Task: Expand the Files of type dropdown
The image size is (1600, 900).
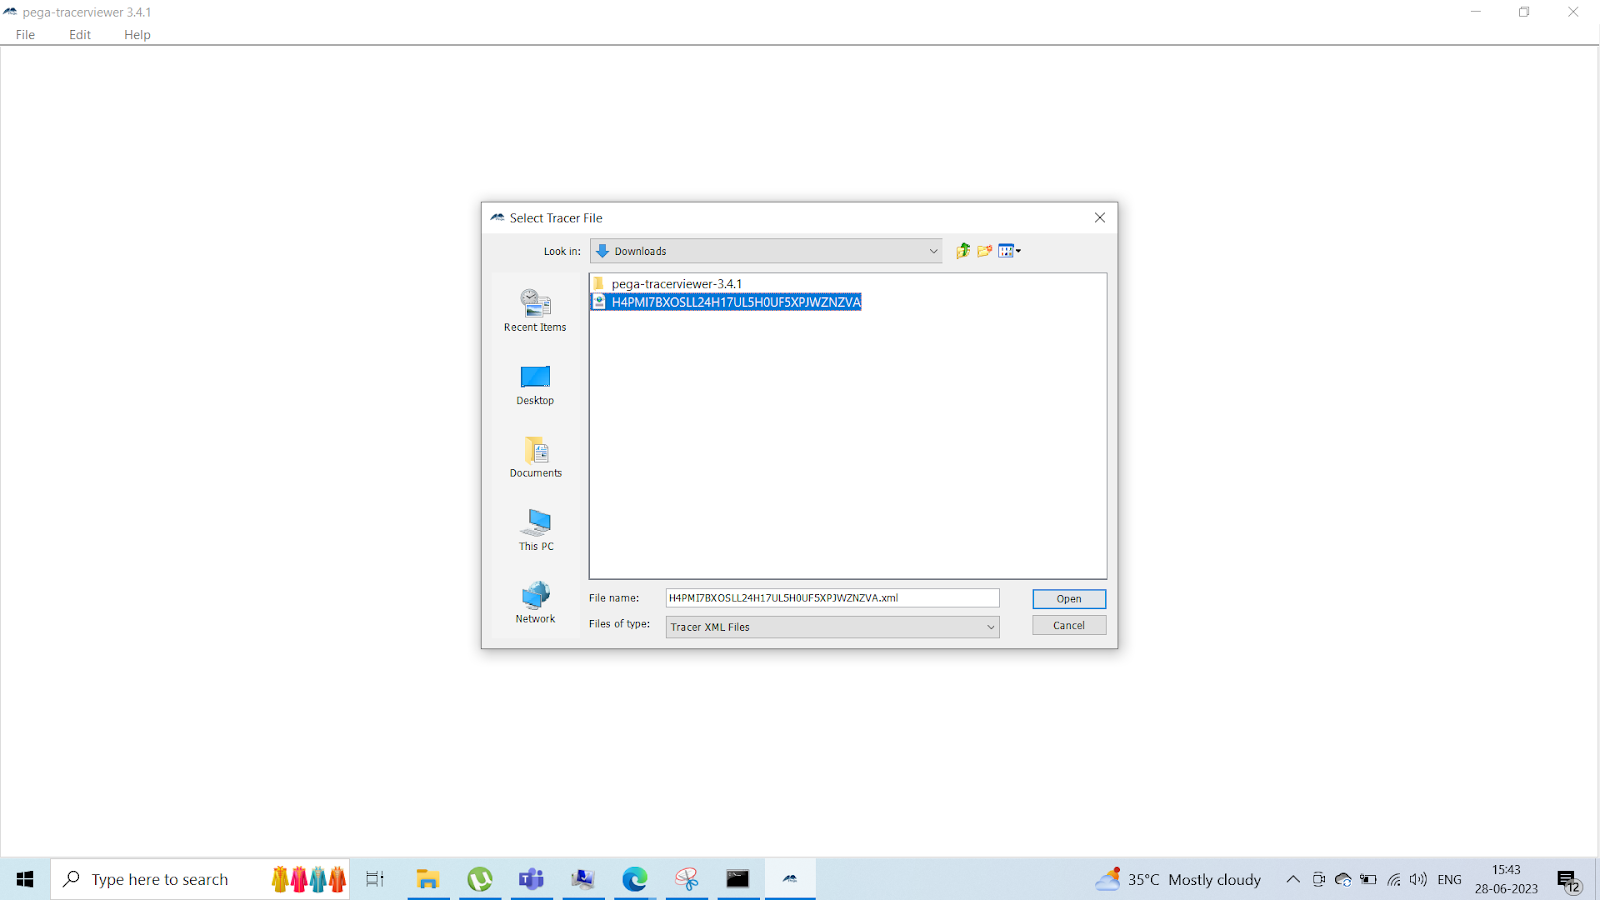Action: [x=832, y=627]
